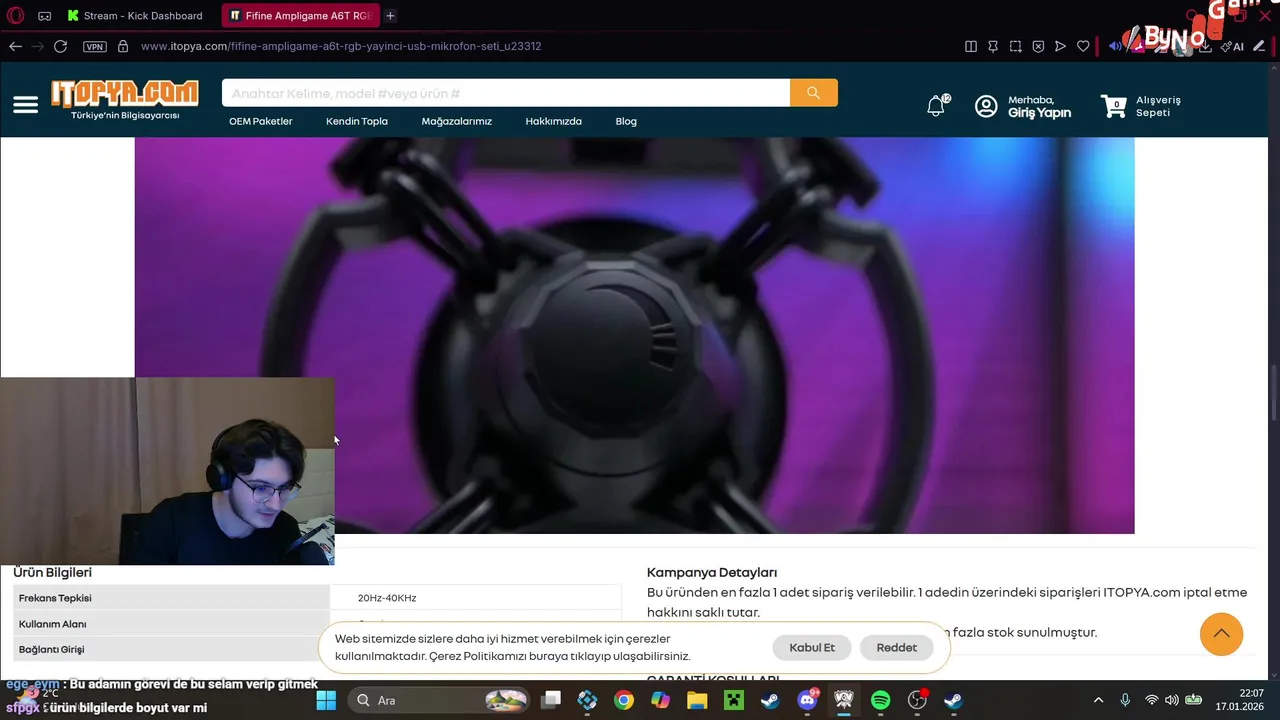Image resolution: width=1280 pixels, height=720 pixels.
Task: Select the Kullanım Alanı row label
Action: (x=53, y=624)
